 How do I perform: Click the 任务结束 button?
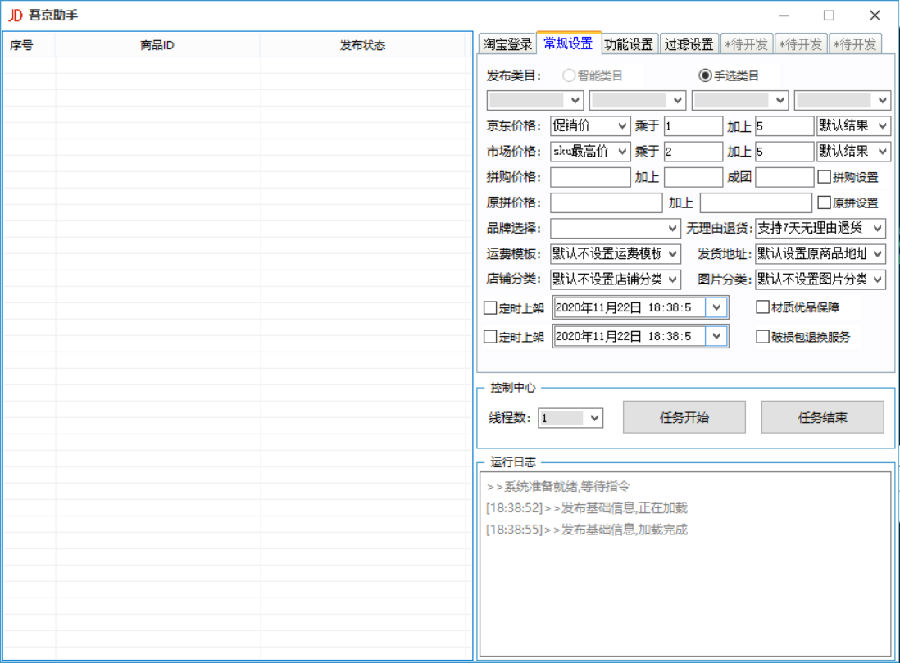click(x=822, y=417)
